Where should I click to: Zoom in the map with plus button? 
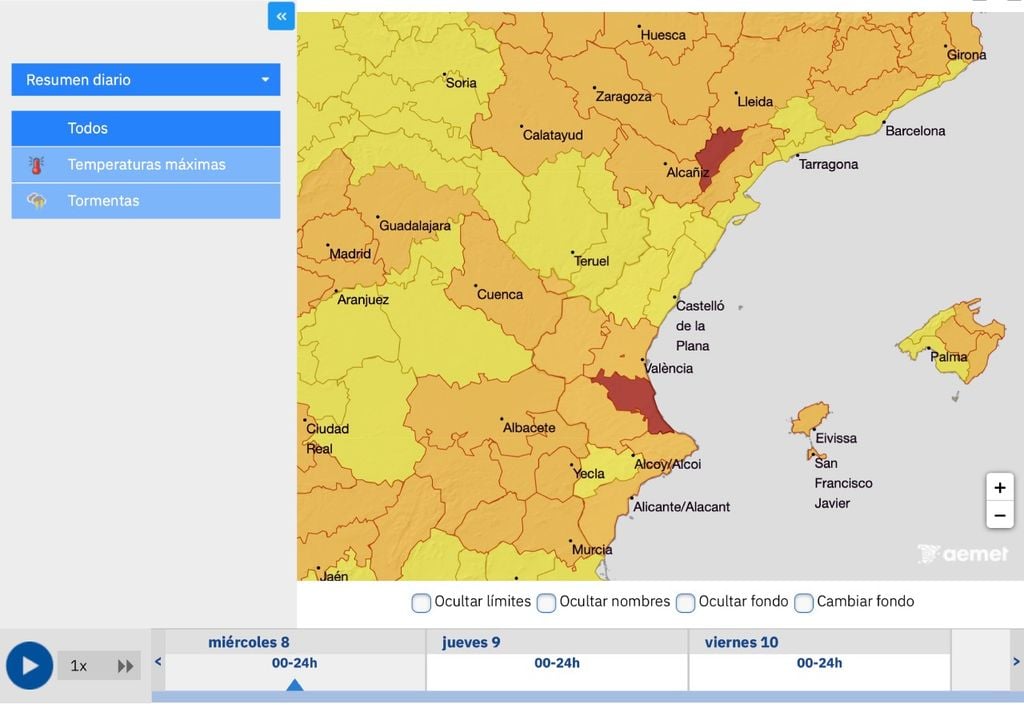(1000, 487)
